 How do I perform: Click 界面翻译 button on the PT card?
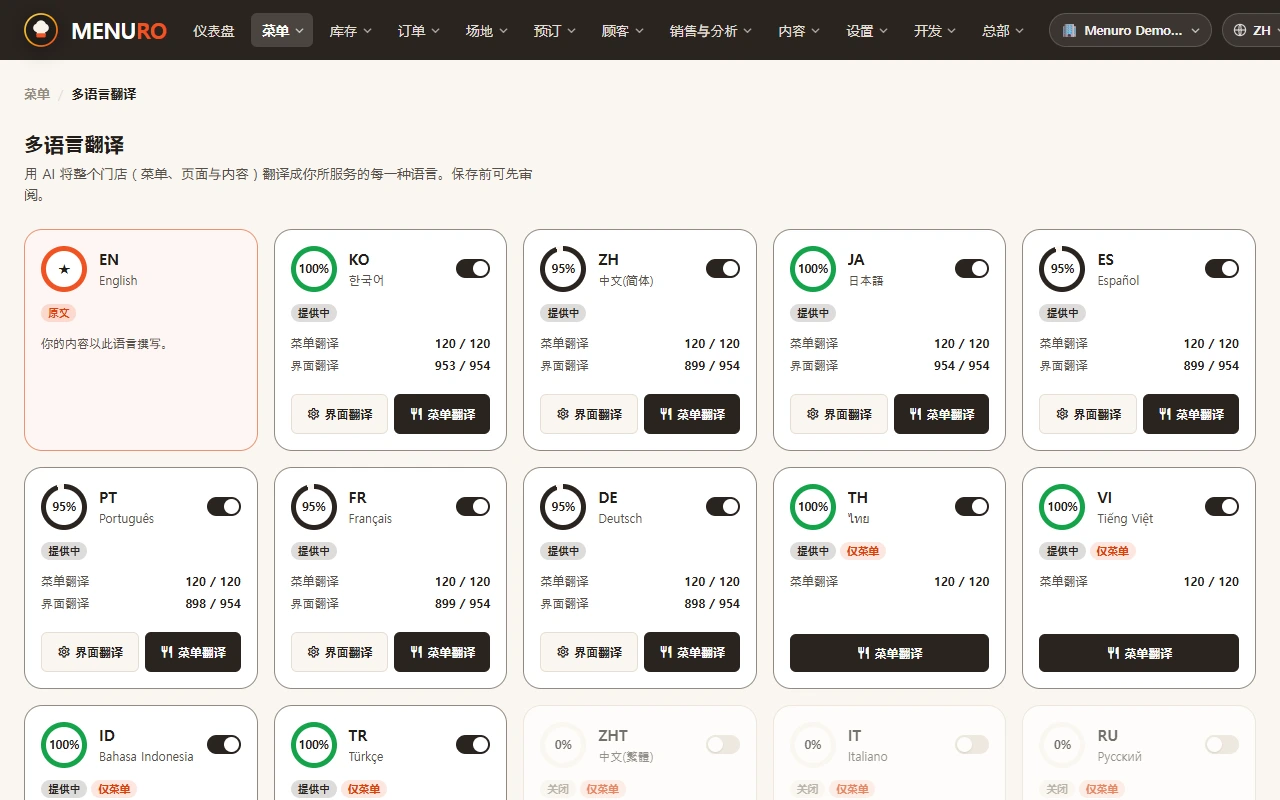tap(90, 652)
